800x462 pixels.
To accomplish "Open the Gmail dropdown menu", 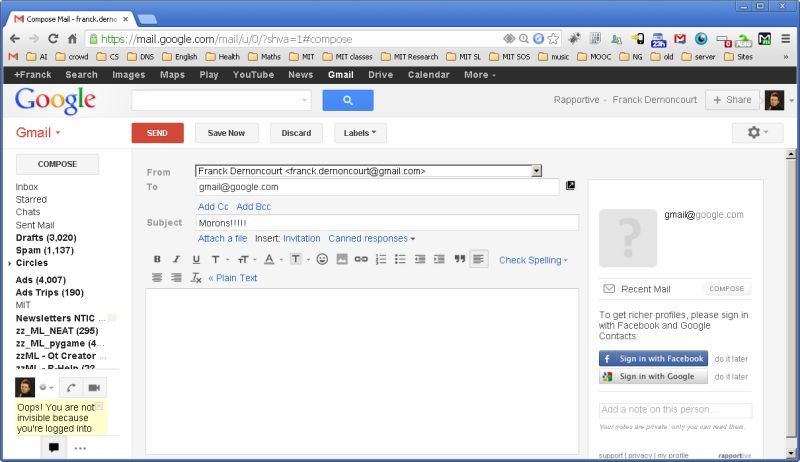I will pos(38,133).
